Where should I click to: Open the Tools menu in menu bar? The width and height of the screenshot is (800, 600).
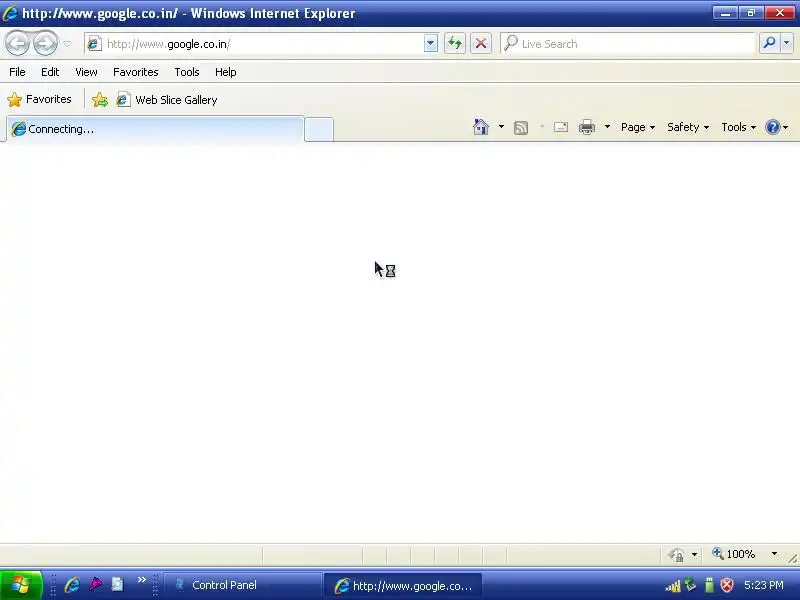pyautogui.click(x=187, y=72)
